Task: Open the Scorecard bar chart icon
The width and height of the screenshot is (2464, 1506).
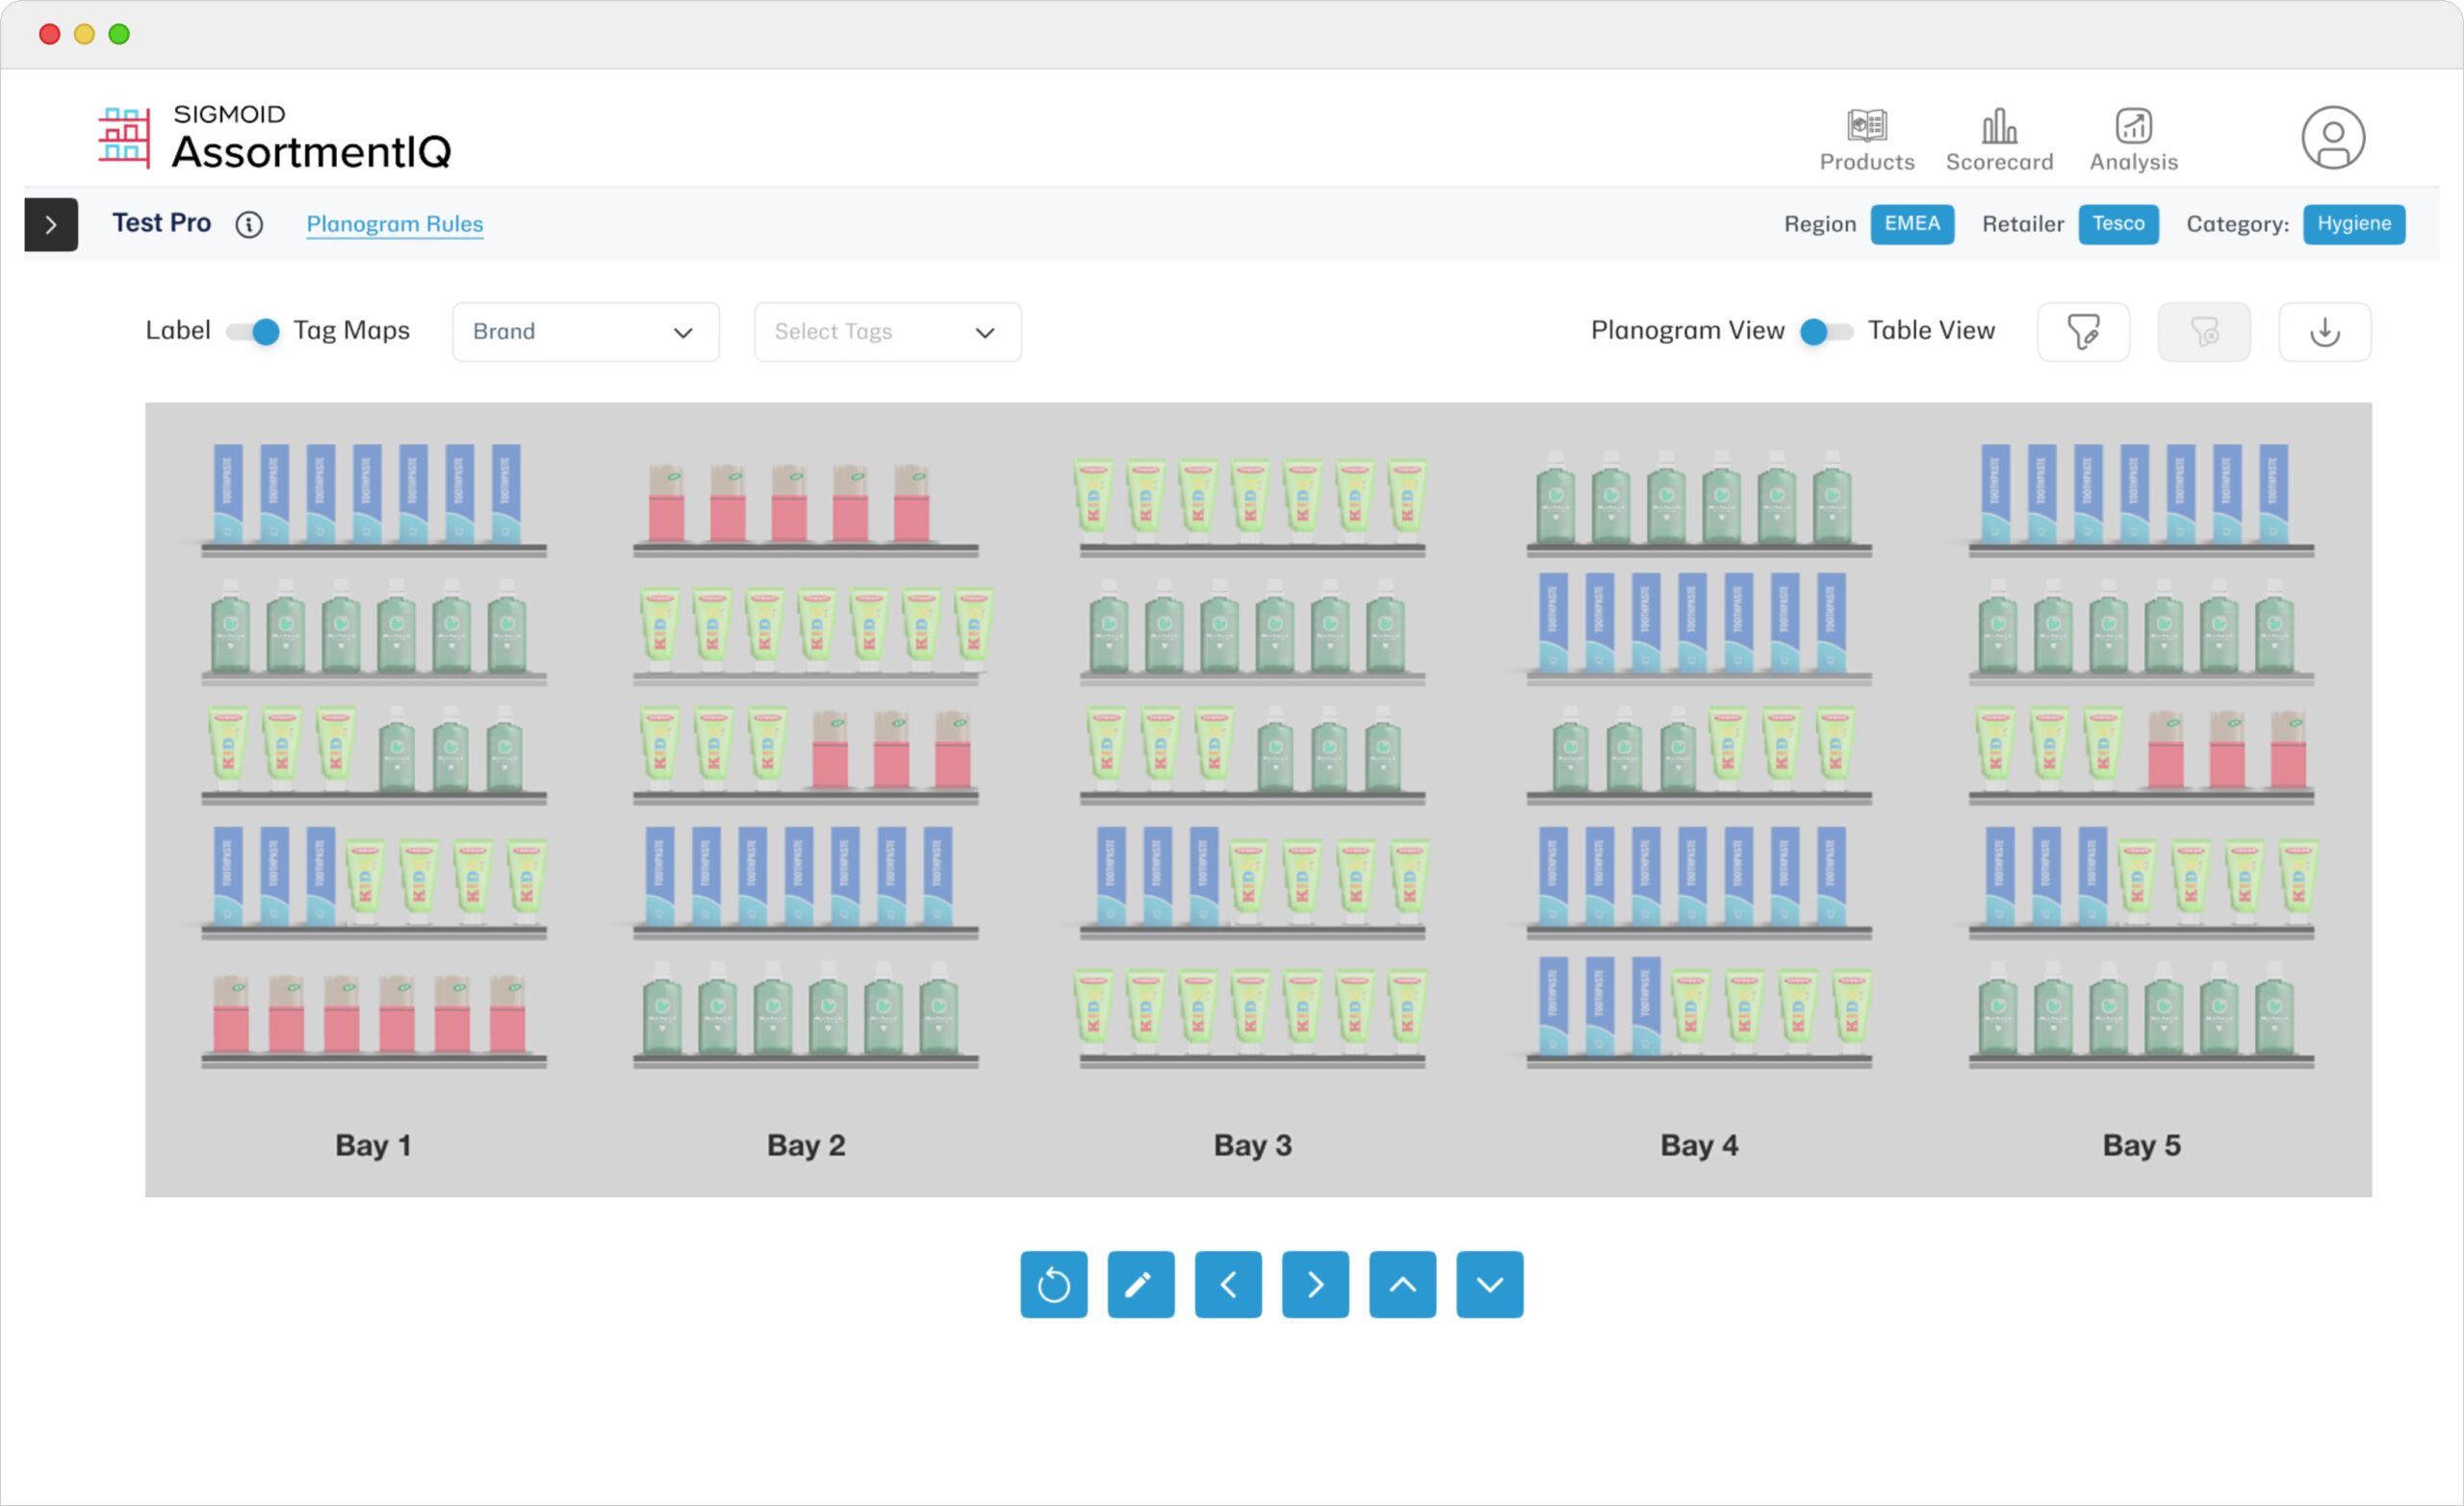Action: click(1998, 127)
